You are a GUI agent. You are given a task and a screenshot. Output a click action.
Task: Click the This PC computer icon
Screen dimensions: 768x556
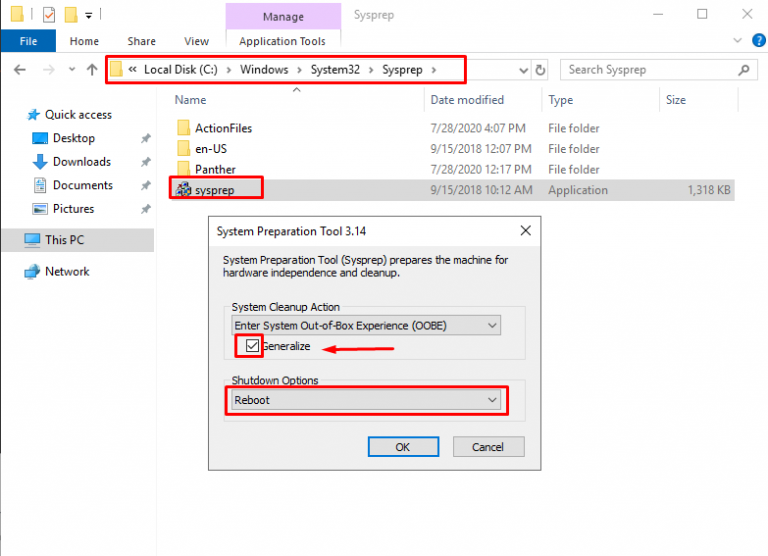click(32, 240)
